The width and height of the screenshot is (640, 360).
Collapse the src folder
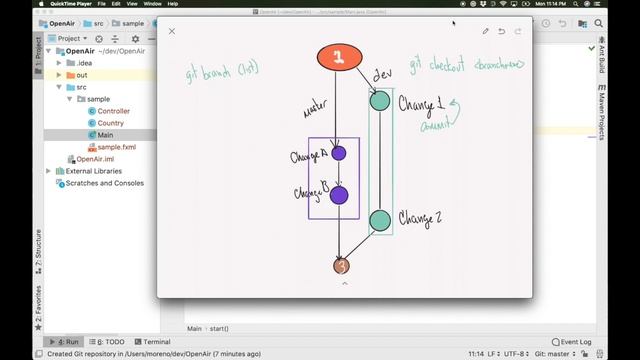59,87
